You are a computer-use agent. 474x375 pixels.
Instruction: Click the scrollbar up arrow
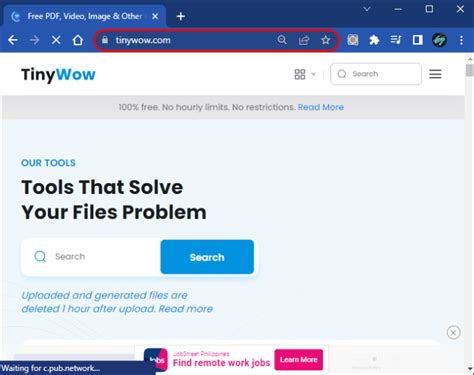click(470, 59)
